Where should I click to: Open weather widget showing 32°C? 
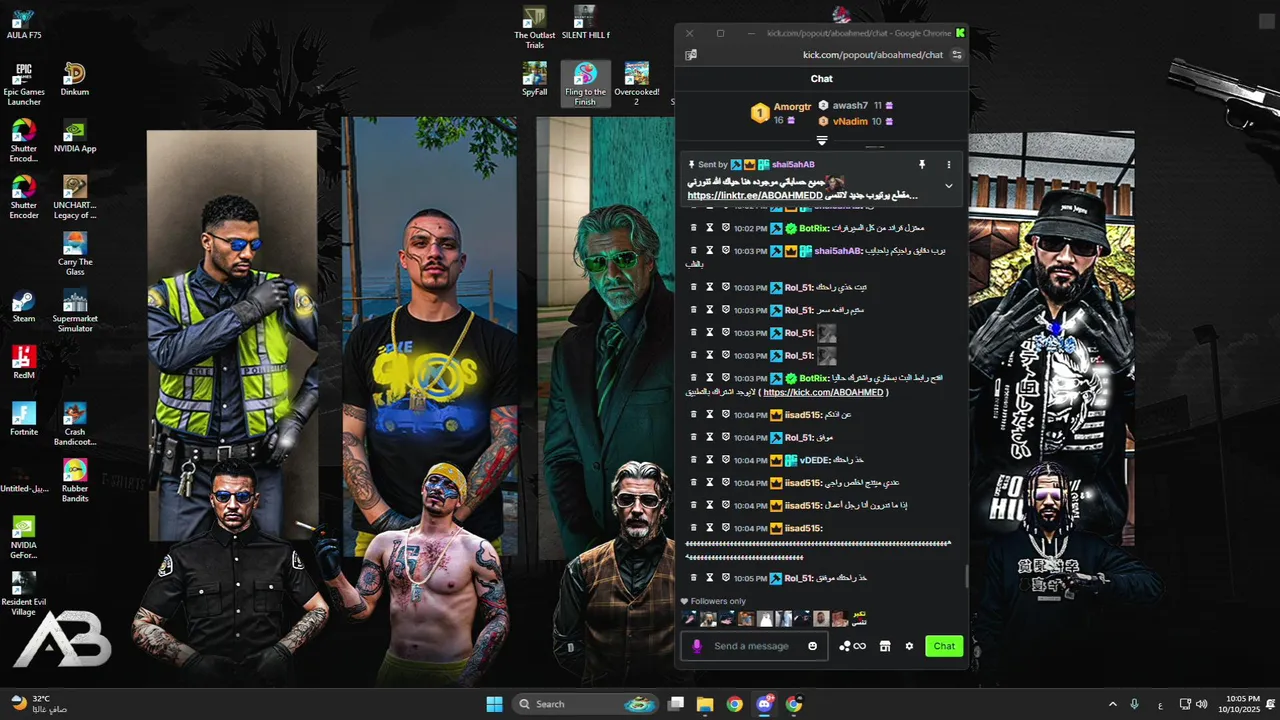[38, 704]
